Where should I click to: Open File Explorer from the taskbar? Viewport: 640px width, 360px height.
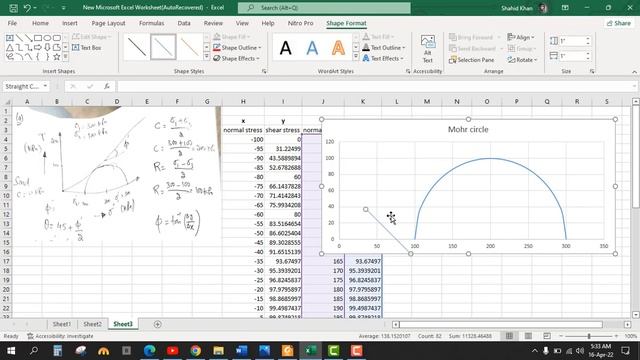[x=218, y=351]
